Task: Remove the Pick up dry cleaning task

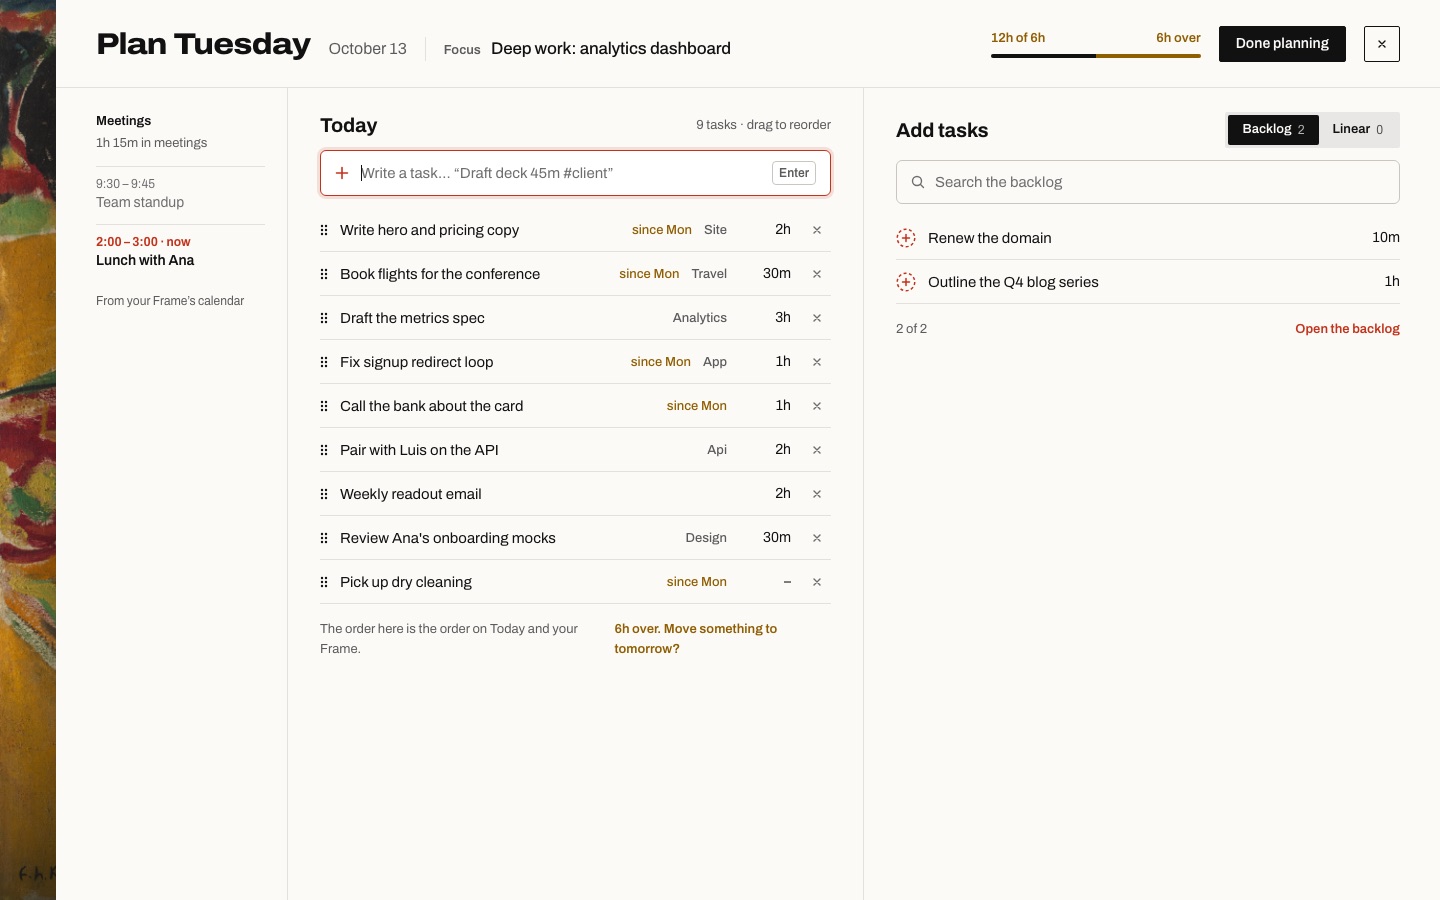Action: pos(817,582)
